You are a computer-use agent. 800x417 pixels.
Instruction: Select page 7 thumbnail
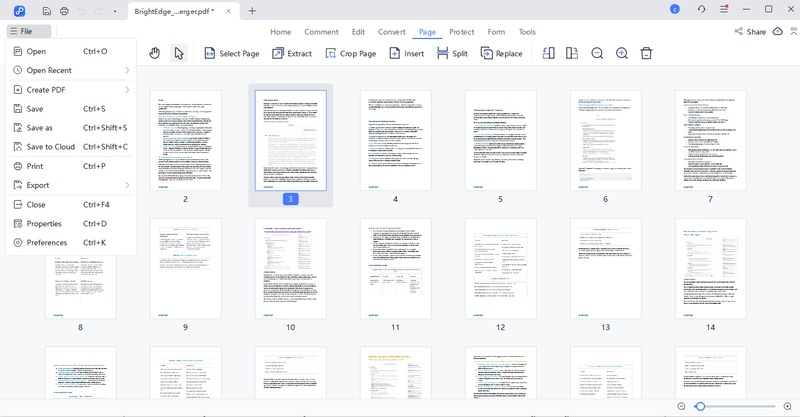tap(711, 140)
